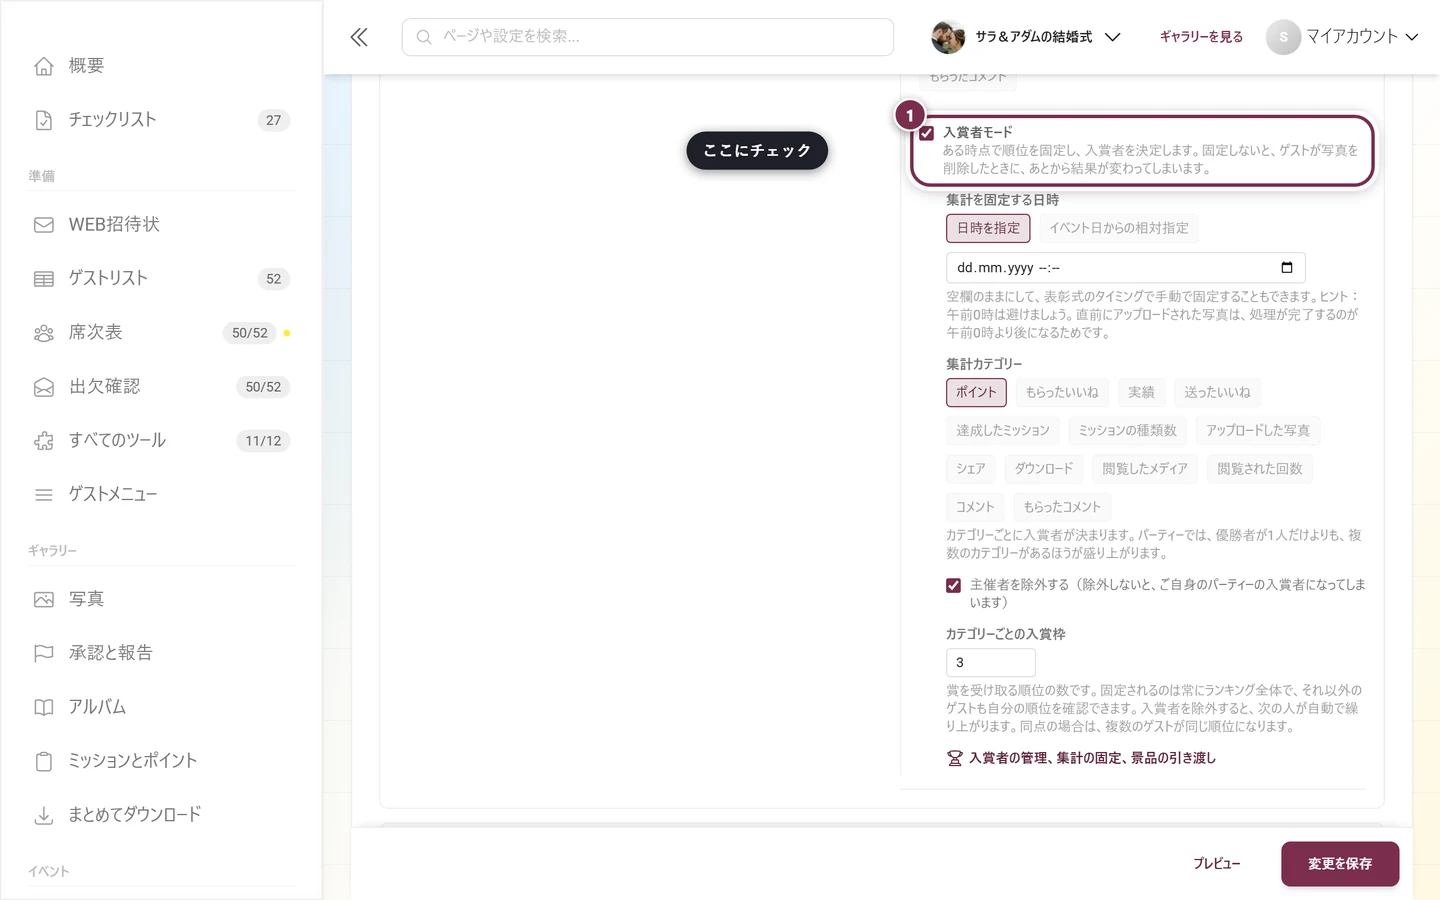This screenshot has width=1440, height=900.
Task: Focus the ページや設定を検索 search field
Action: tap(648, 37)
